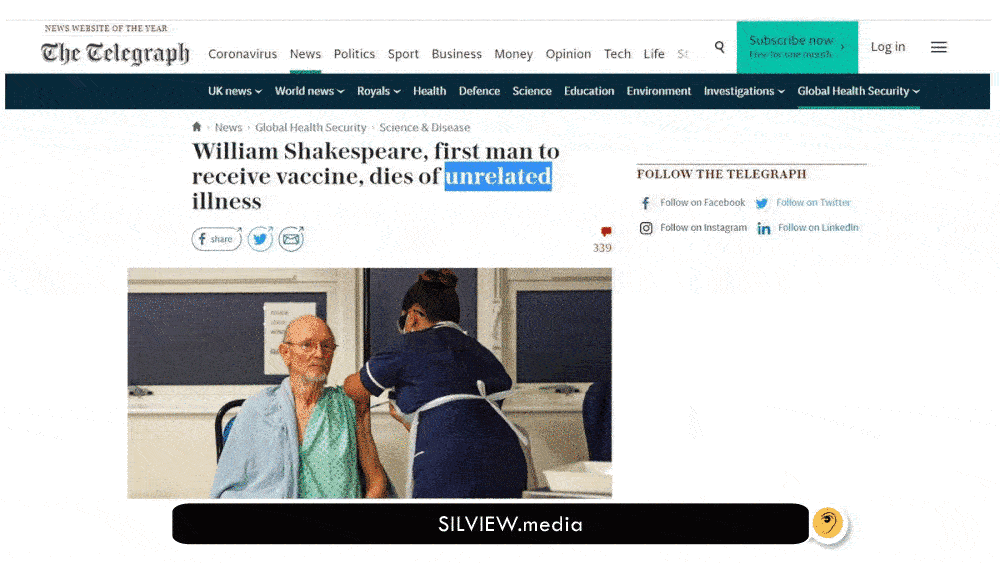Open the hamburger menu icon
This screenshot has width=1000, height=563.
point(938,47)
